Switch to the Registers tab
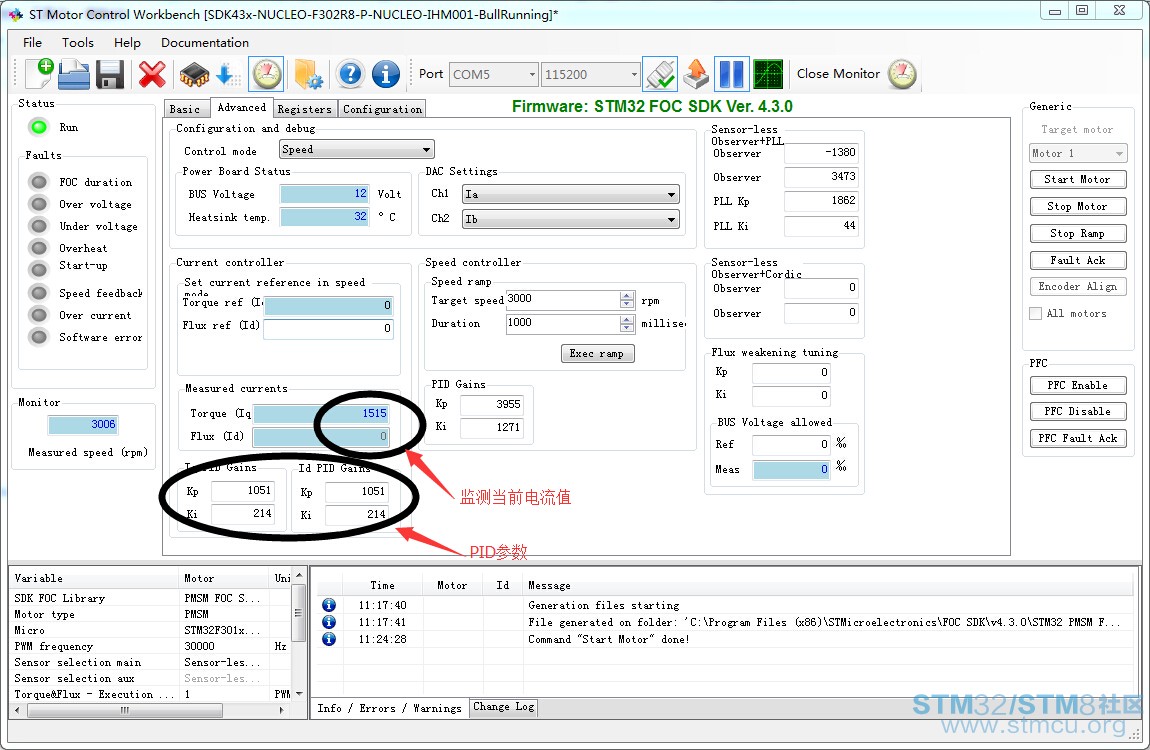The image size is (1150, 750). 304,109
